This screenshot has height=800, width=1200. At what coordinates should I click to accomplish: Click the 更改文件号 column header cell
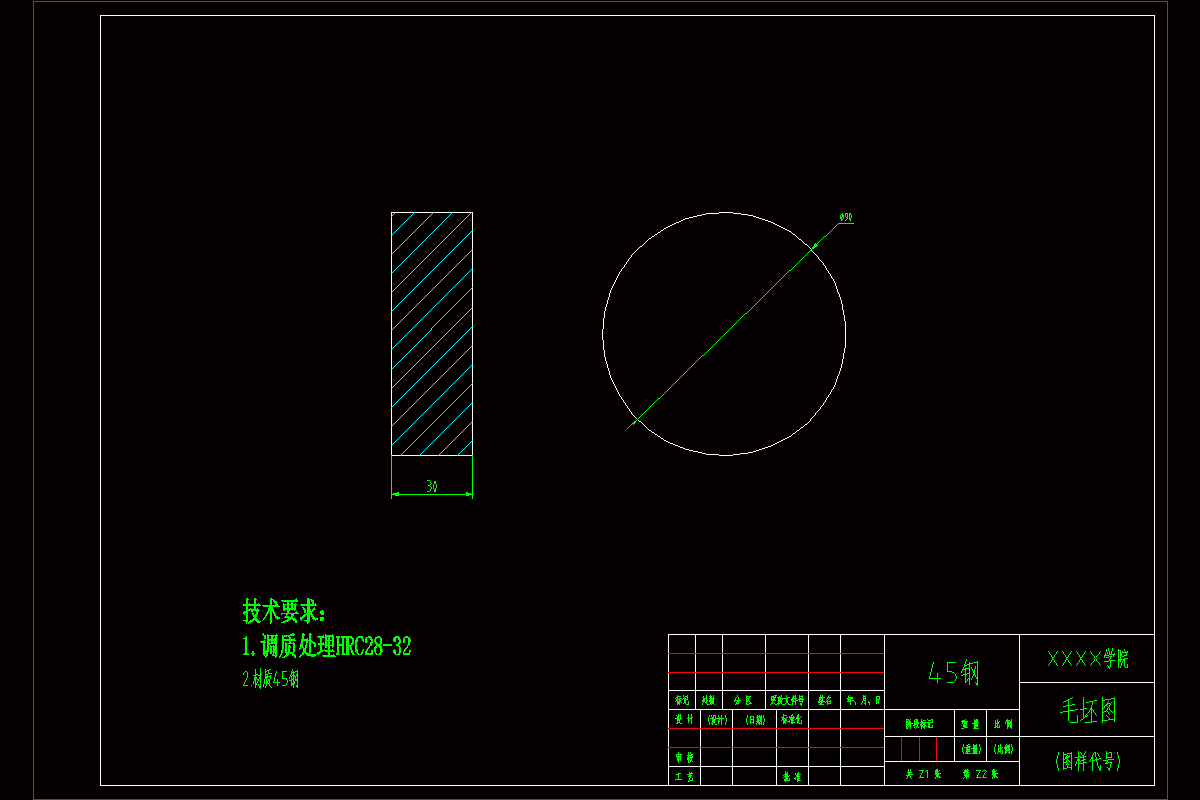coord(787,701)
